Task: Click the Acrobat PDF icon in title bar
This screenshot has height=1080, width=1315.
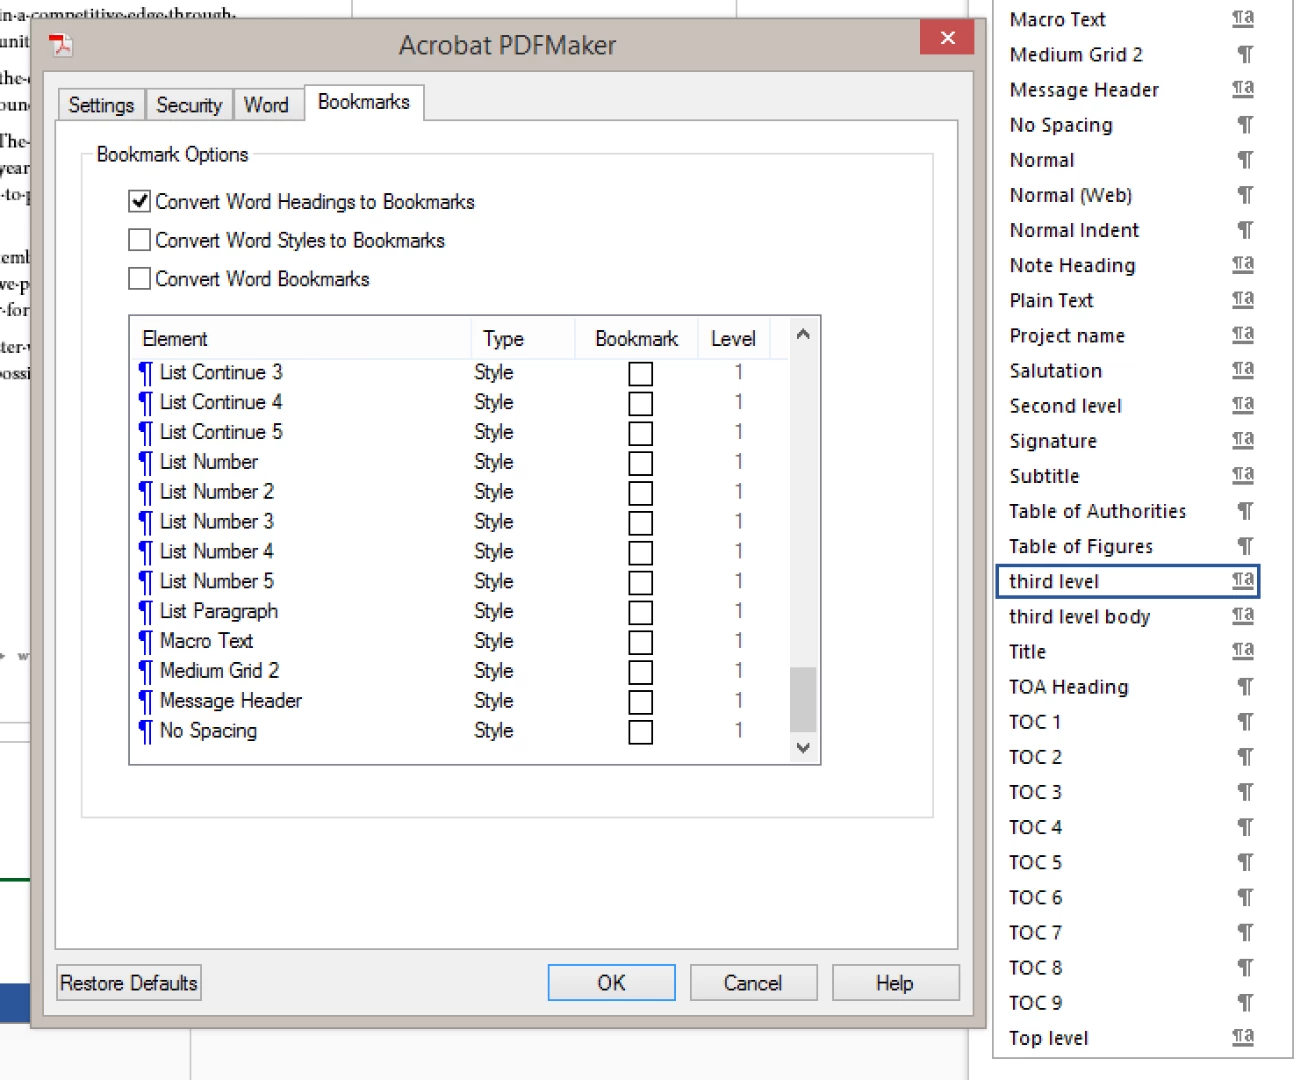Action: pos(61,45)
